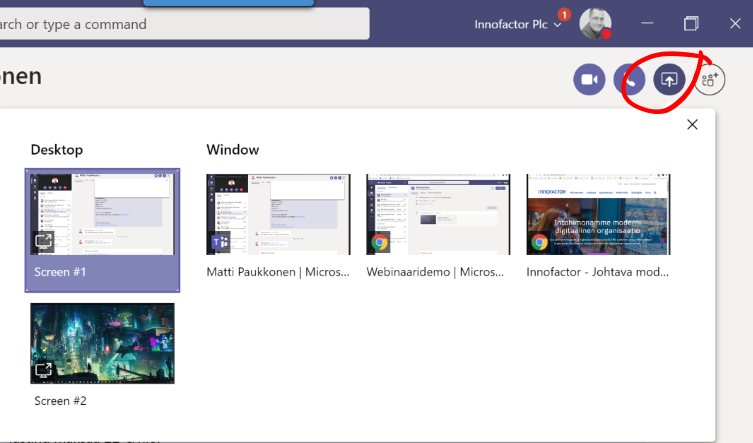
Task: Start an audio call
Action: (629, 79)
